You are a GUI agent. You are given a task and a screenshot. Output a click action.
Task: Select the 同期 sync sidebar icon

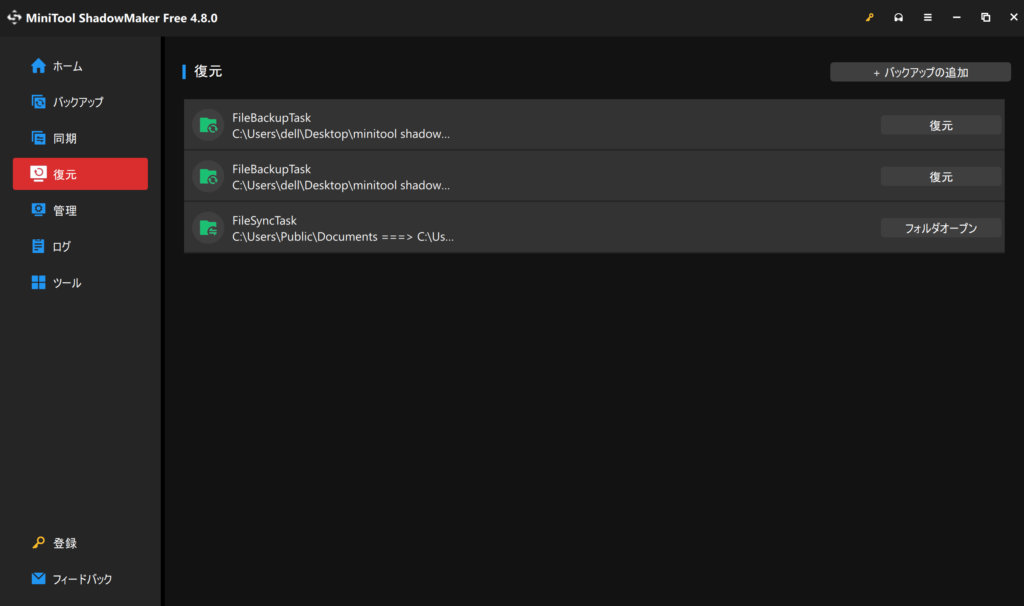click(x=39, y=138)
